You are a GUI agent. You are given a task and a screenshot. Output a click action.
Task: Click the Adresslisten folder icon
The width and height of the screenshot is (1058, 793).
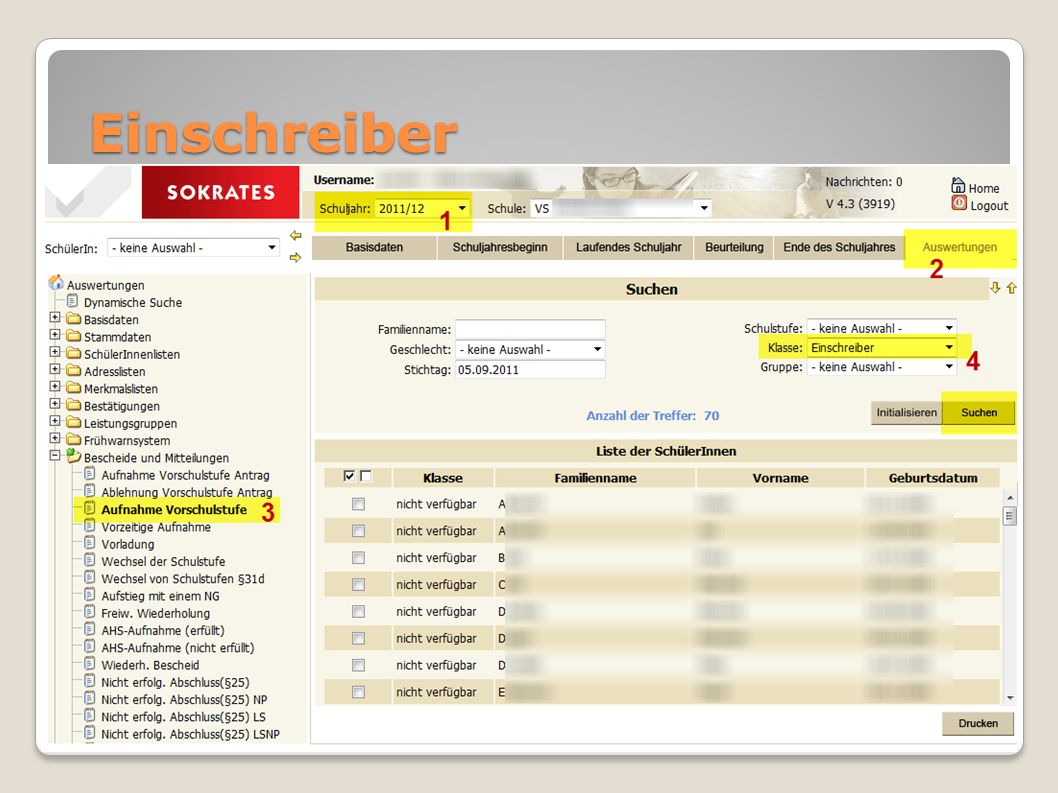(73, 370)
